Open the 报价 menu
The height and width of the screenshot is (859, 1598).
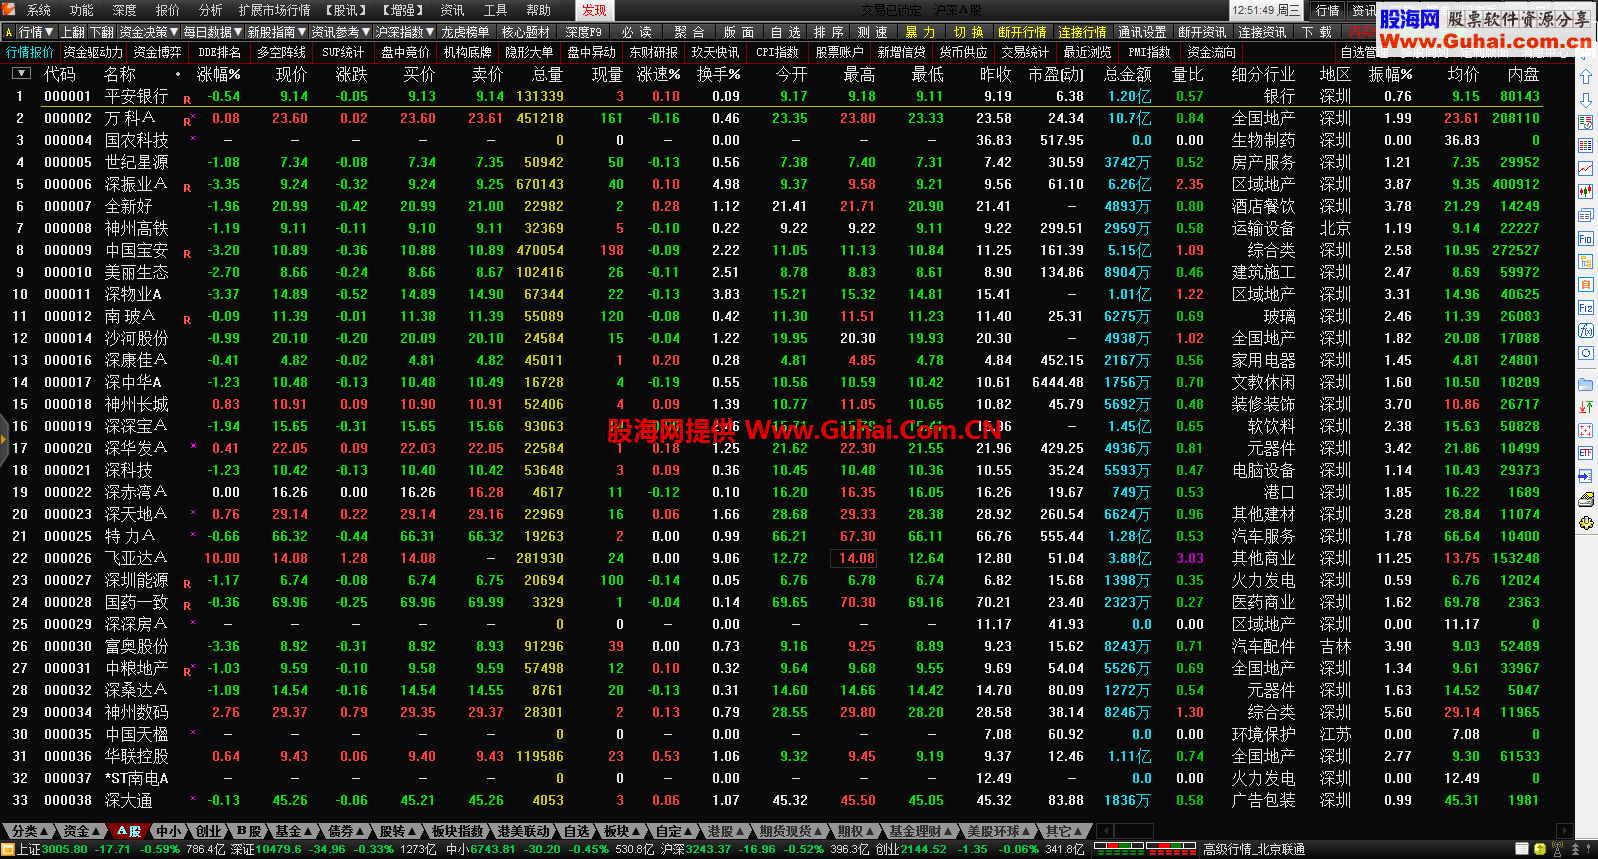click(168, 10)
